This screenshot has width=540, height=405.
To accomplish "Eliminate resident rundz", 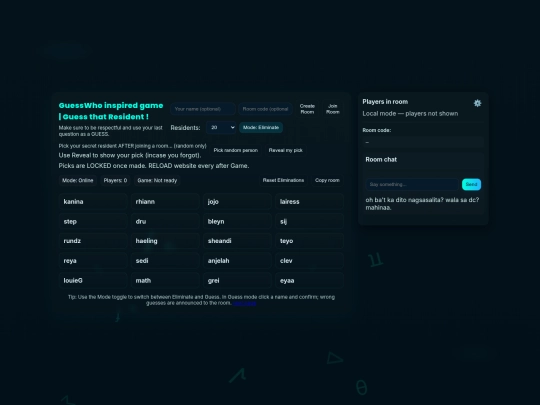I will (x=93, y=241).
